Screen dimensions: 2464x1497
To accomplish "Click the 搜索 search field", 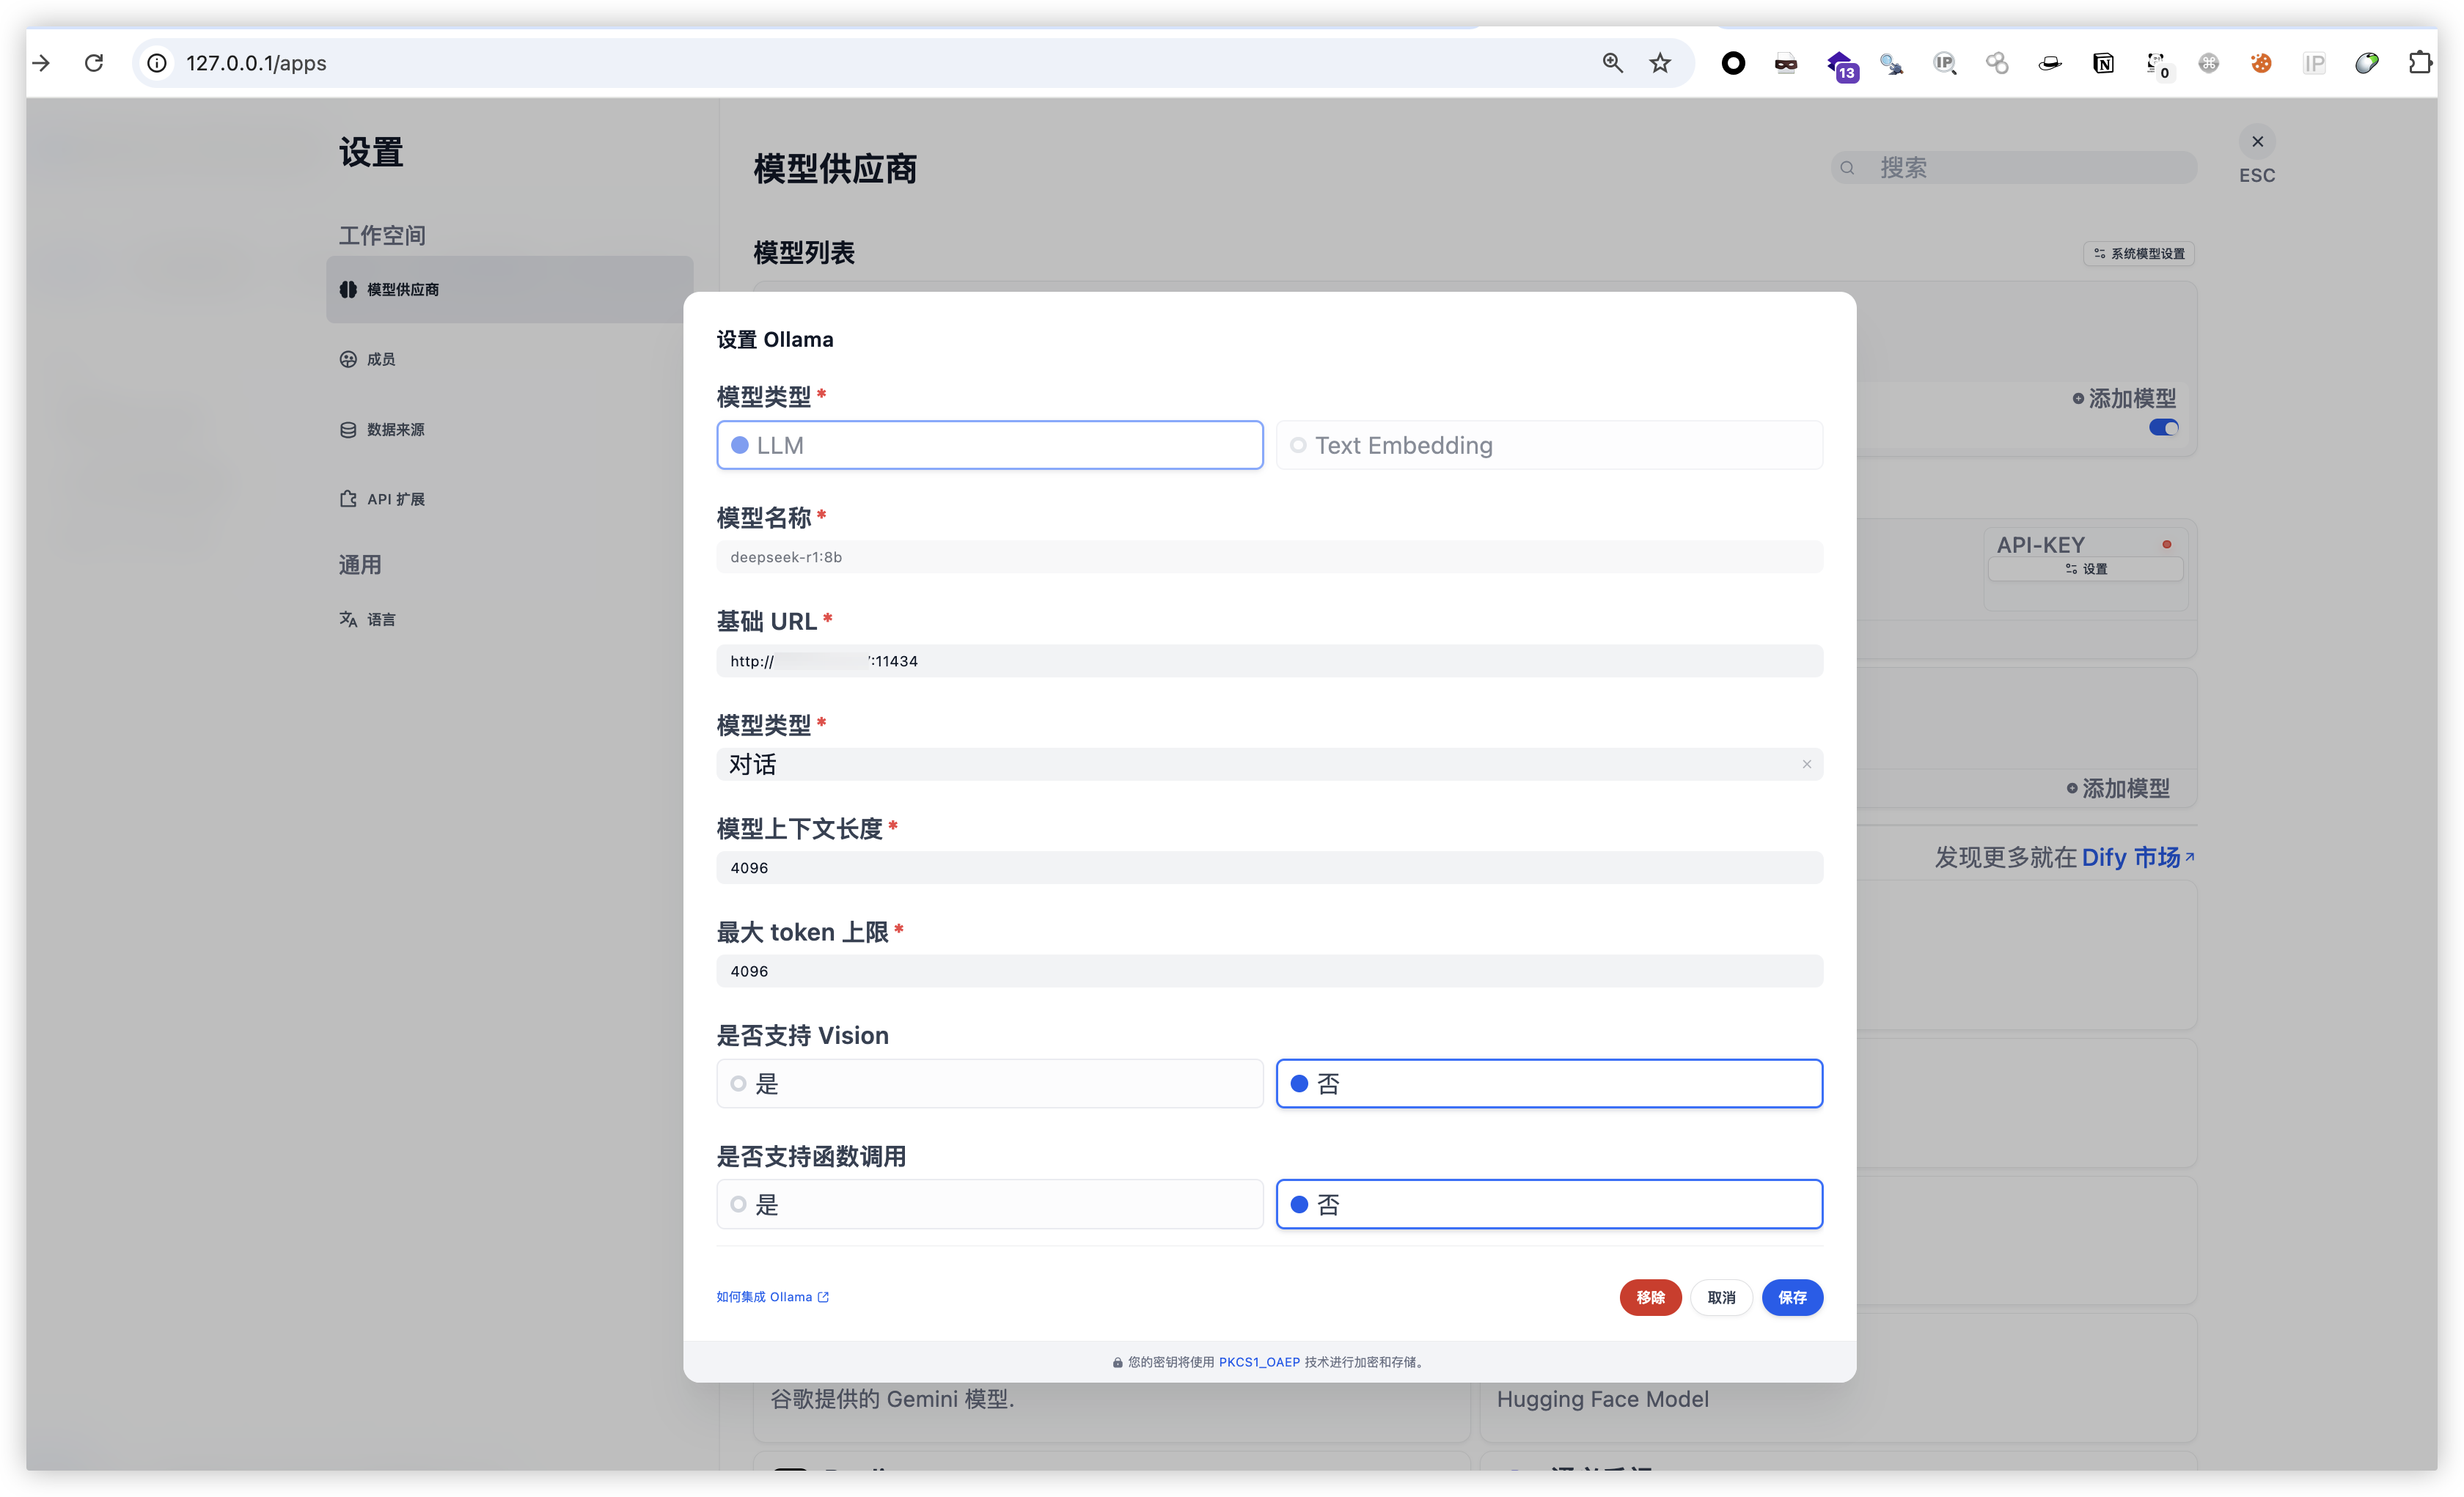I will [x=2013, y=167].
